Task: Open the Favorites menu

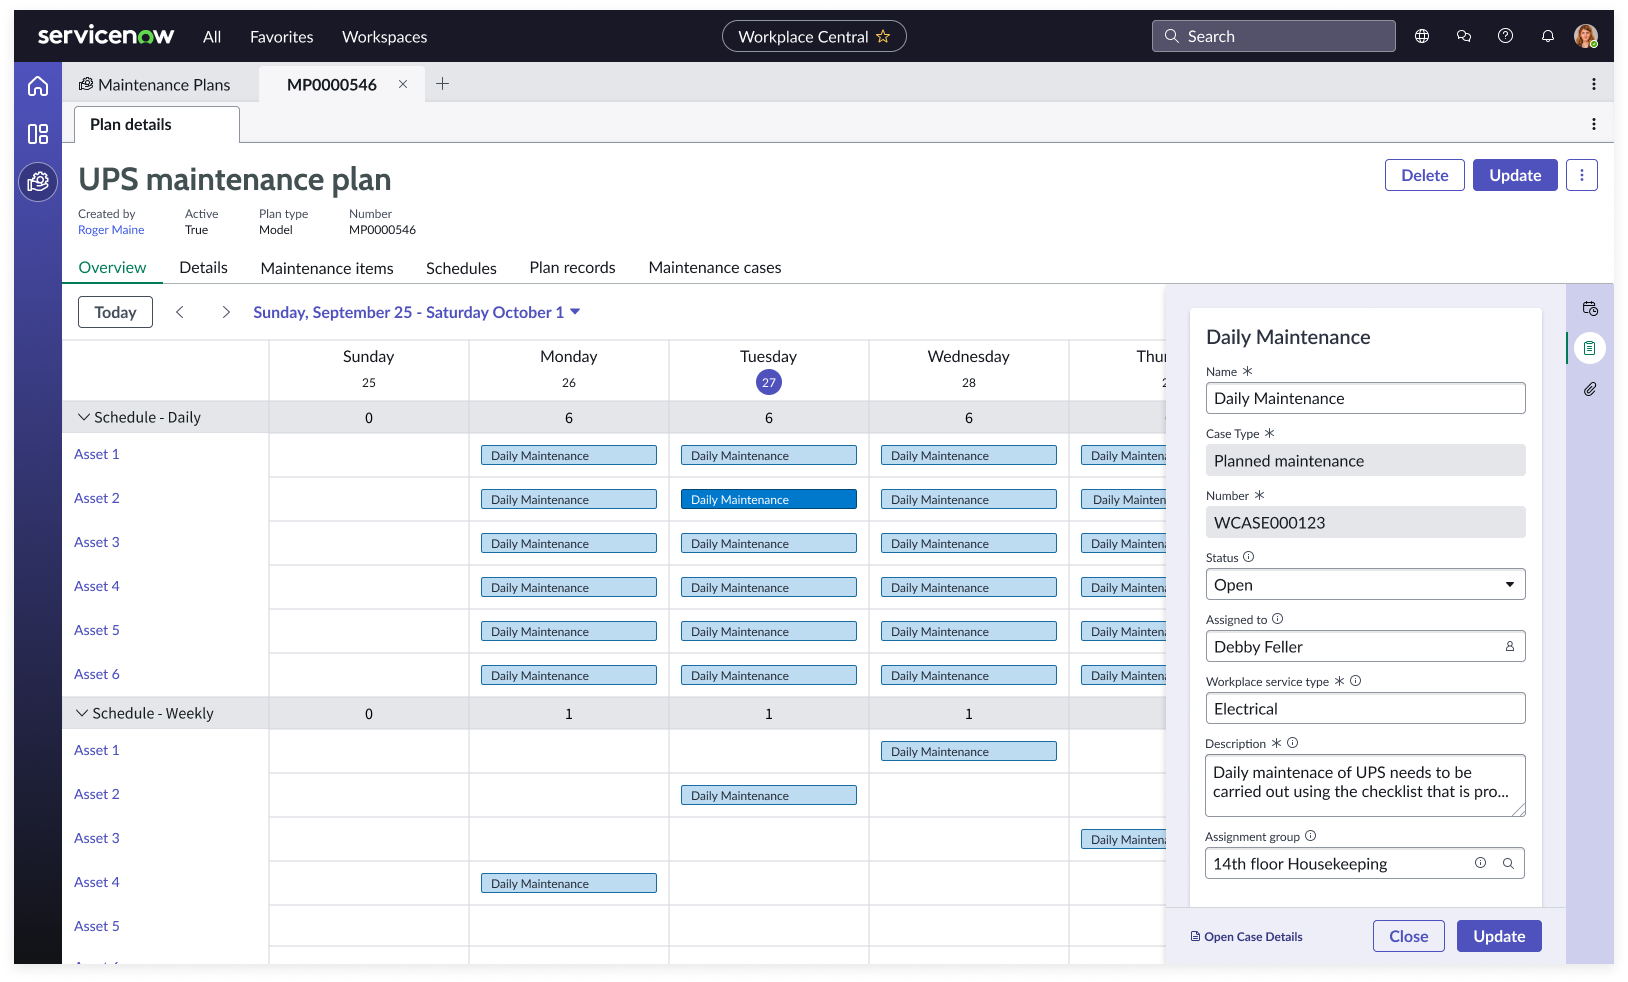Action: point(281,37)
